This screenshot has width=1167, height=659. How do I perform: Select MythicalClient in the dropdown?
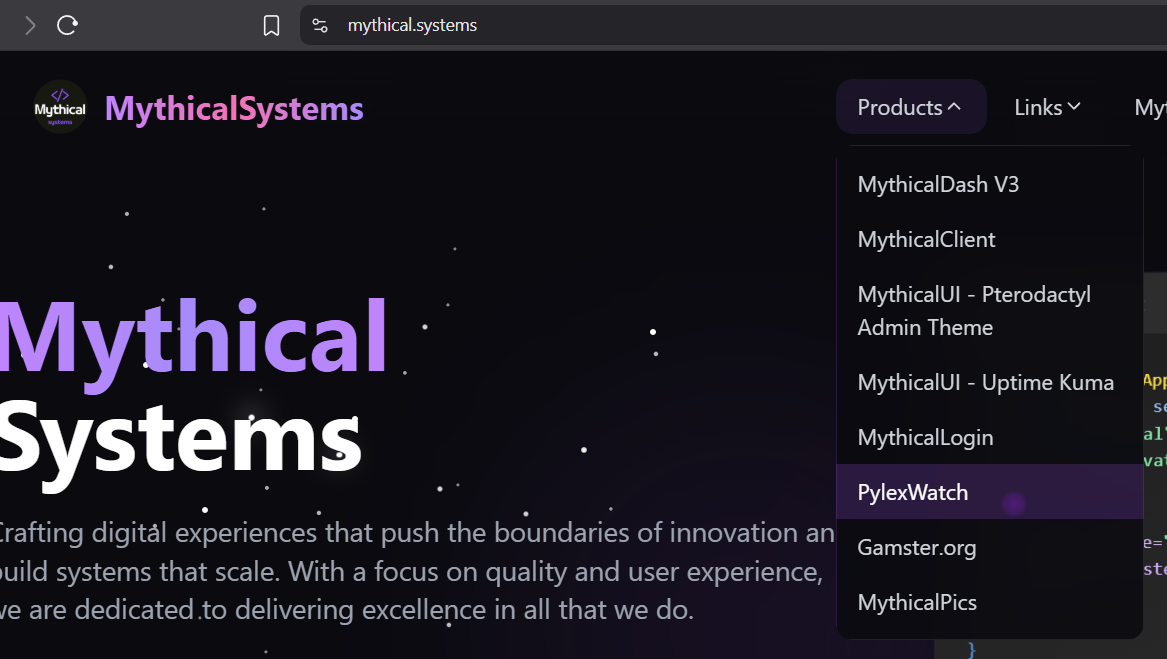click(926, 239)
